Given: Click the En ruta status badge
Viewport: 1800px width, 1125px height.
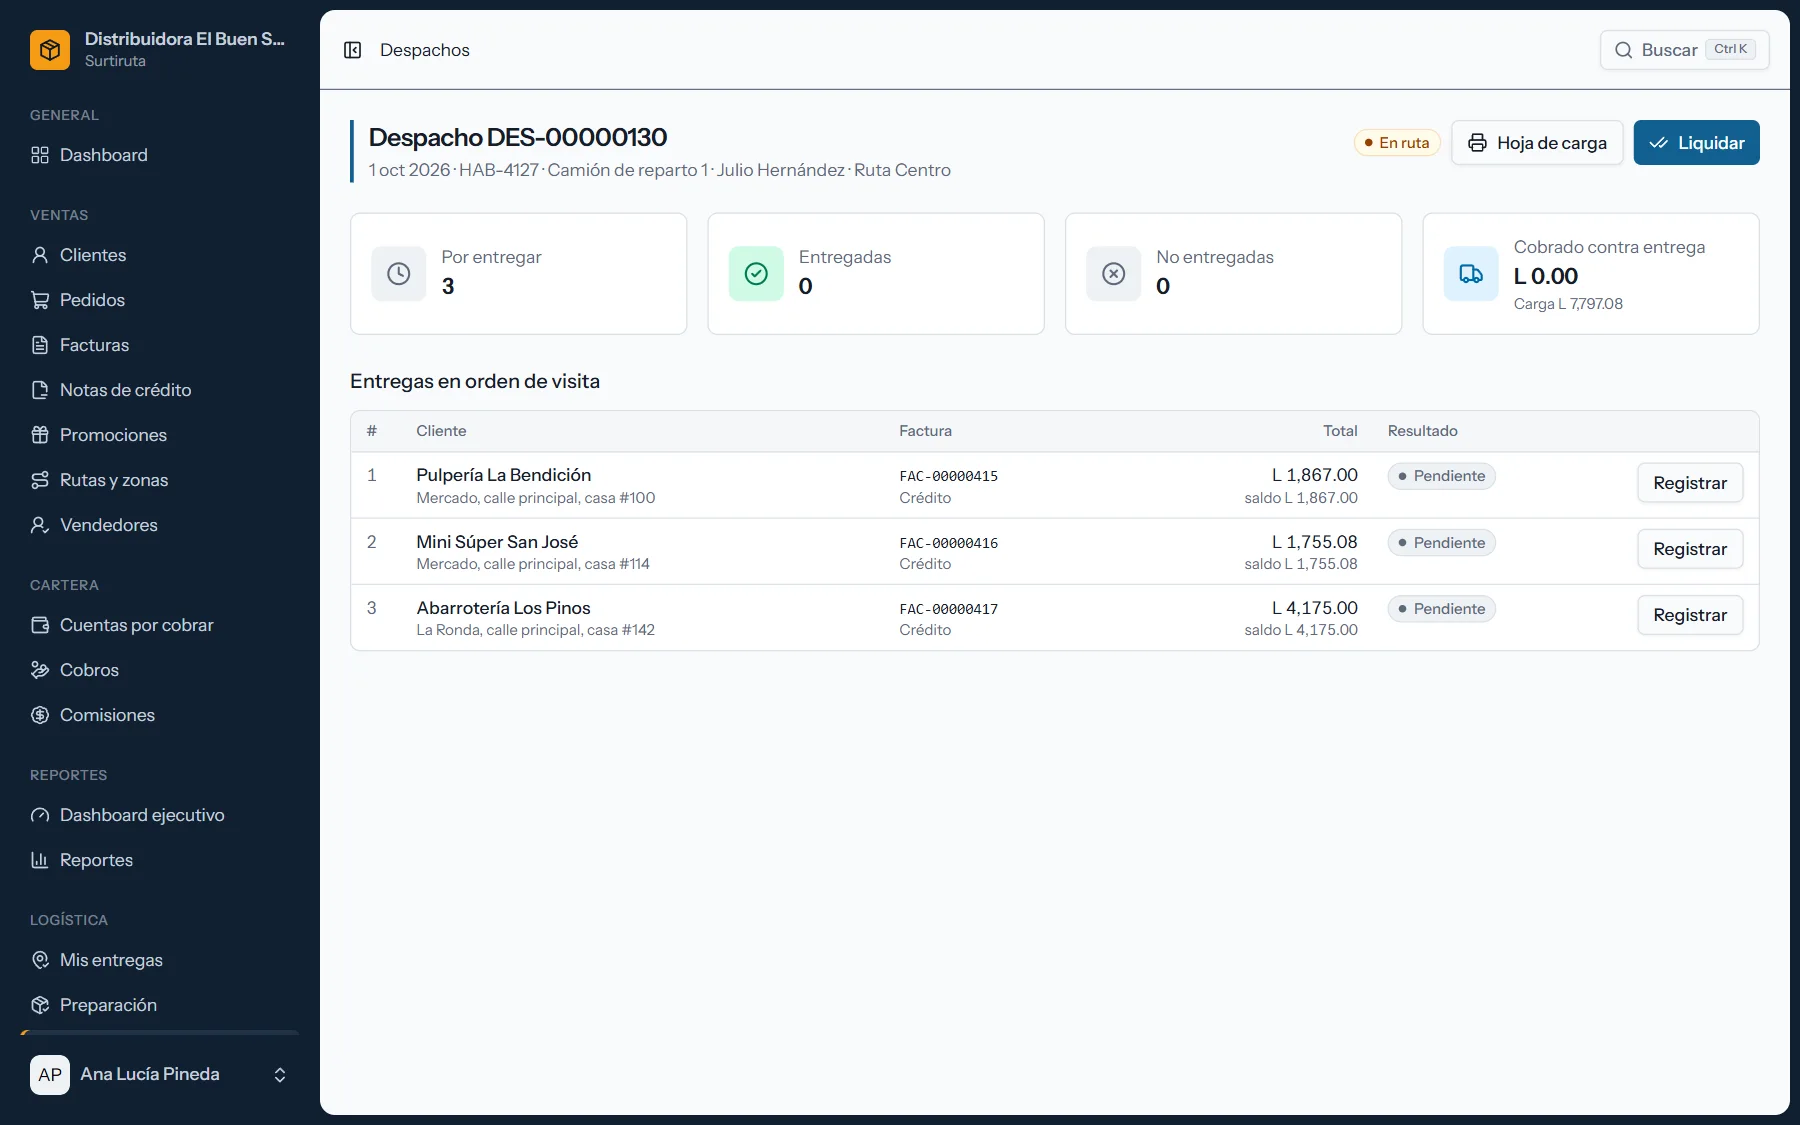Looking at the screenshot, I should (x=1397, y=143).
